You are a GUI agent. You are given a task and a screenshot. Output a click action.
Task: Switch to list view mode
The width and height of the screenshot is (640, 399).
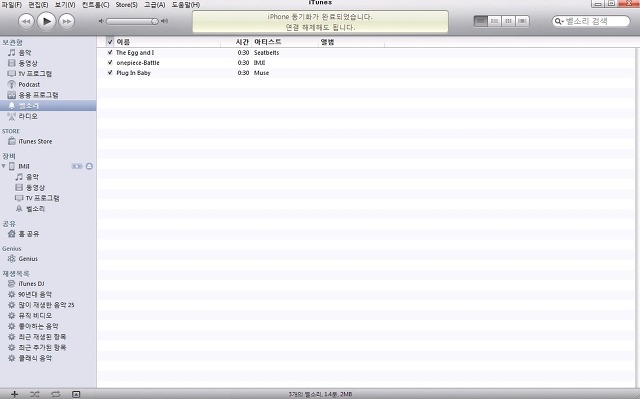click(481, 21)
